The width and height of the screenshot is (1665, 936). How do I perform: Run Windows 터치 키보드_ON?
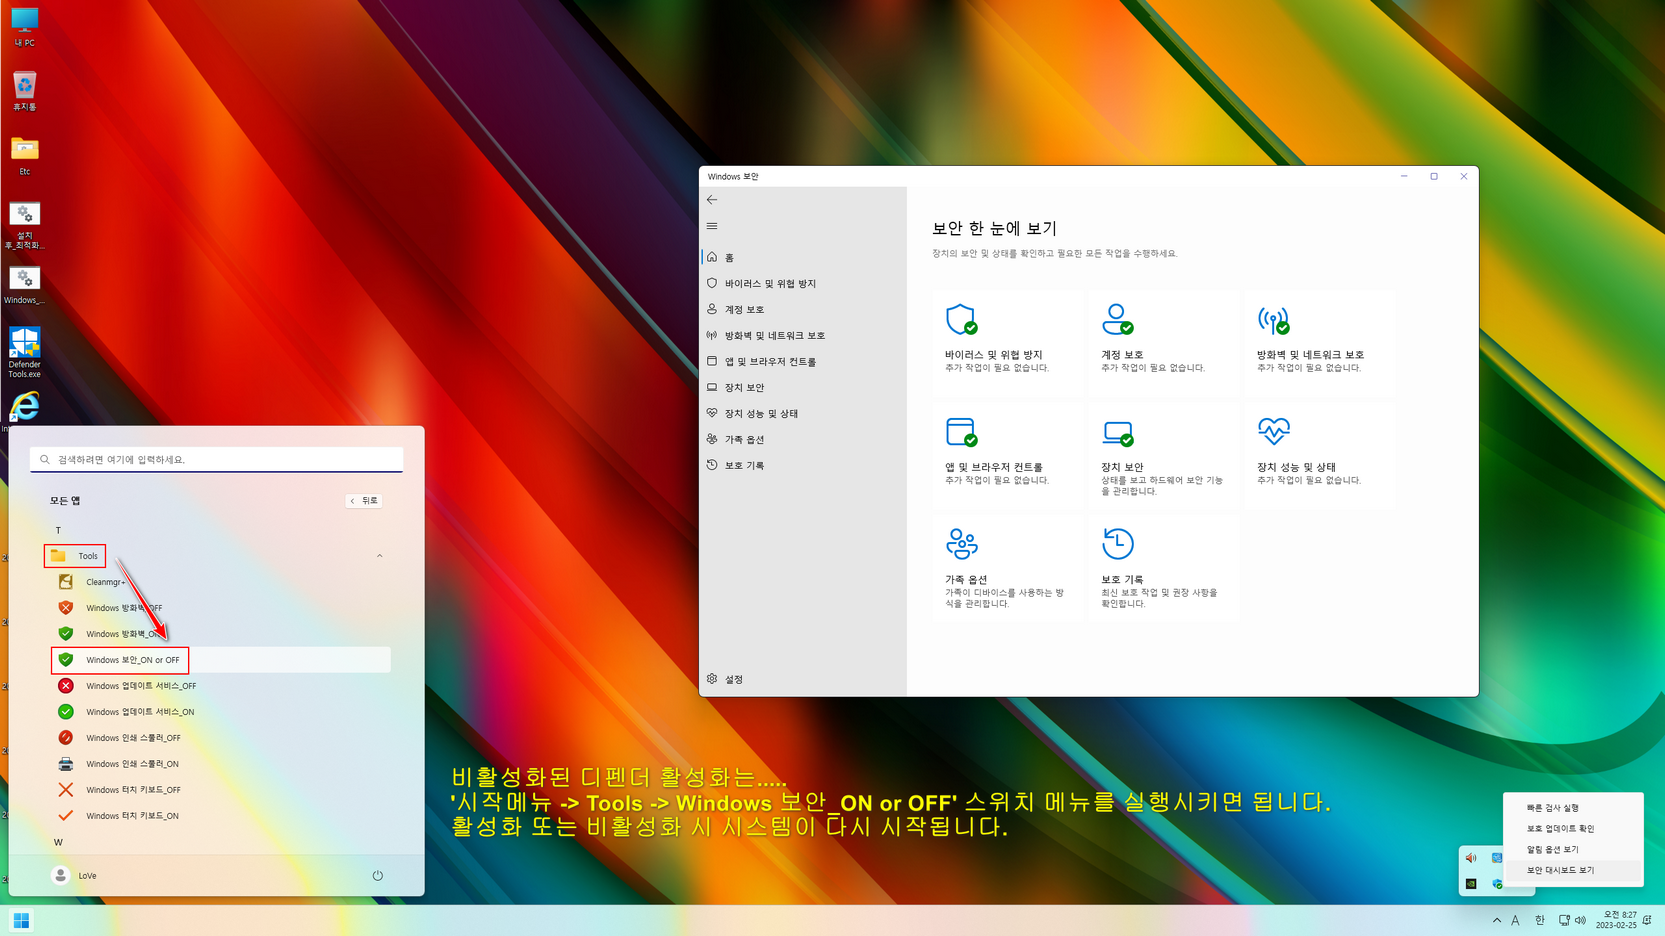pyautogui.click(x=220, y=816)
